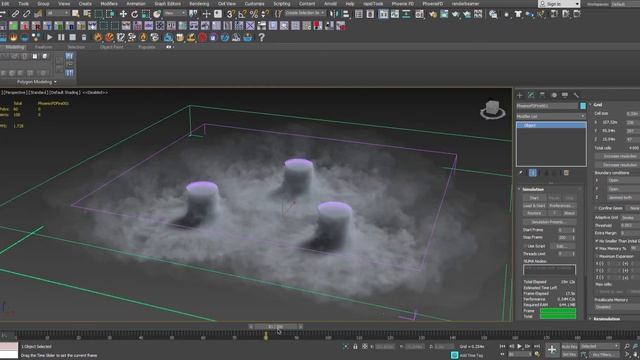Toggle the Percent Snap icon
The height and width of the screenshot is (360, 640).
[253, 14]
